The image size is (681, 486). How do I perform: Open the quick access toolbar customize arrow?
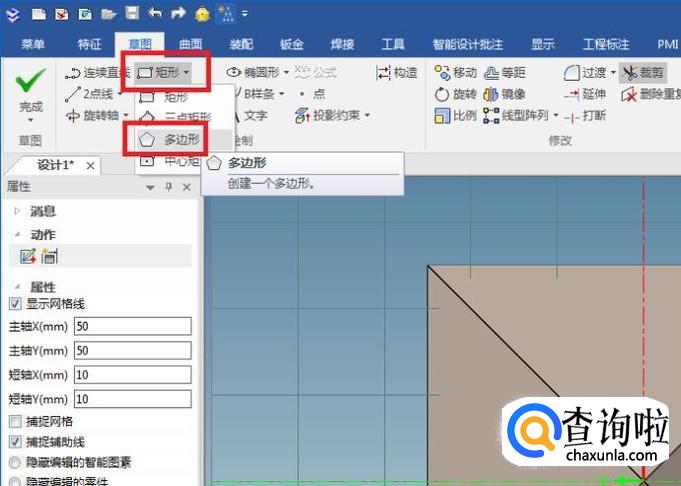[x=245, y=14]
